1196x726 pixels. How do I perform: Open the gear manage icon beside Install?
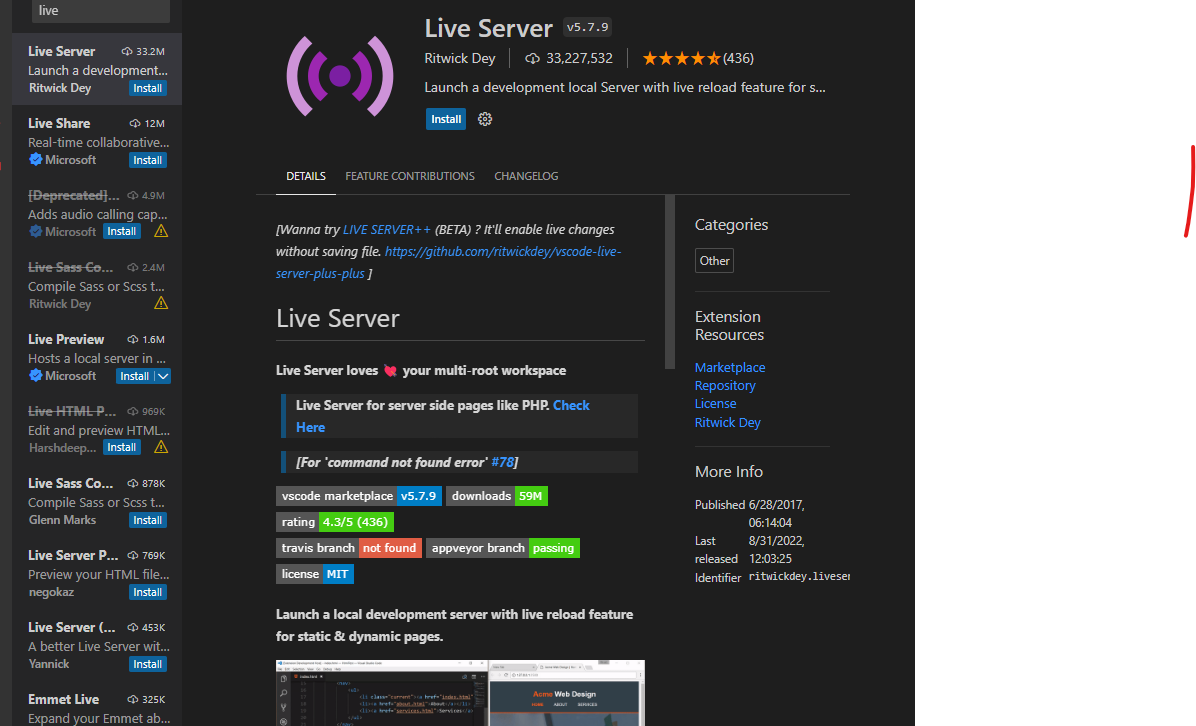pyautogui.click(x=484, y=119)
